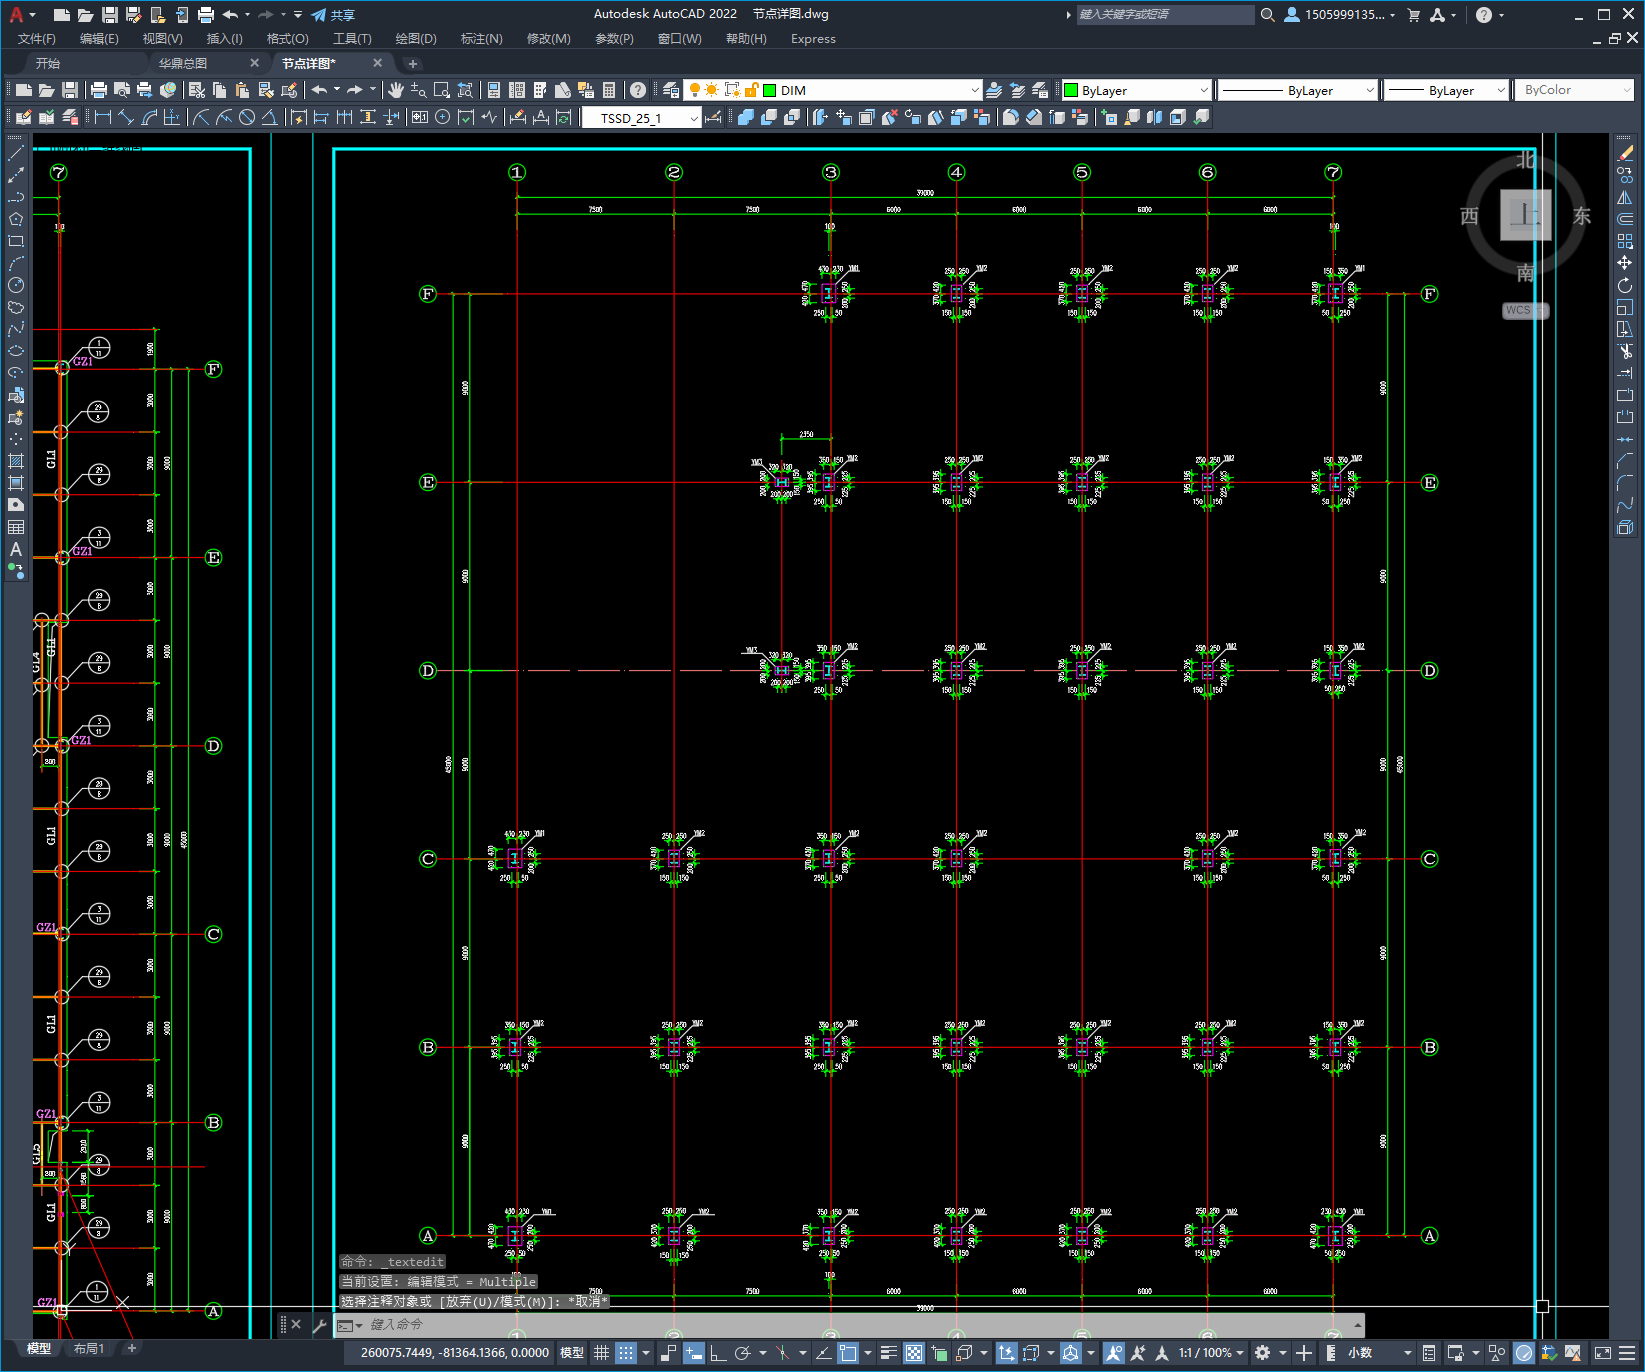Select the Polygon draw tool
The image size is (1645, 1372).
pos(16,219)
